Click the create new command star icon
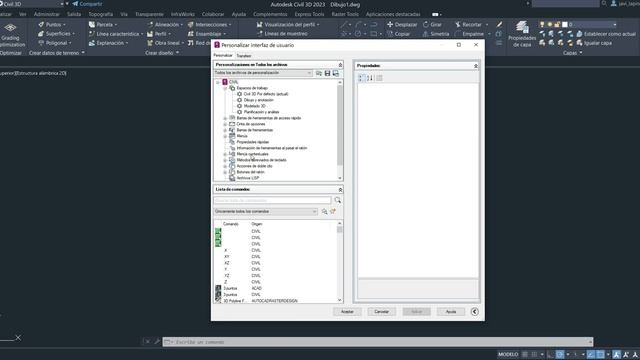The height and width of the screenshot is (360, 640). (333, 211)
